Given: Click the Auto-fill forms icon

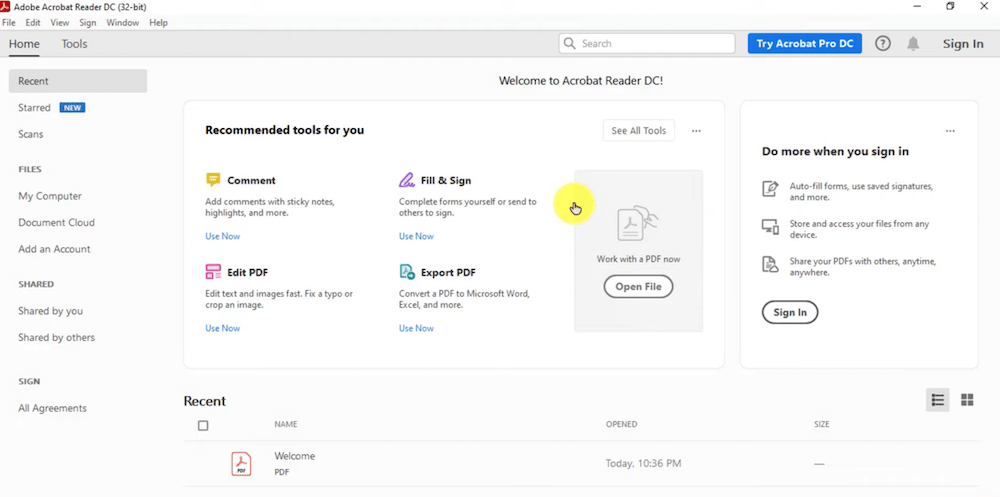Looking at the screenshot, I should [x=770, y=189].
